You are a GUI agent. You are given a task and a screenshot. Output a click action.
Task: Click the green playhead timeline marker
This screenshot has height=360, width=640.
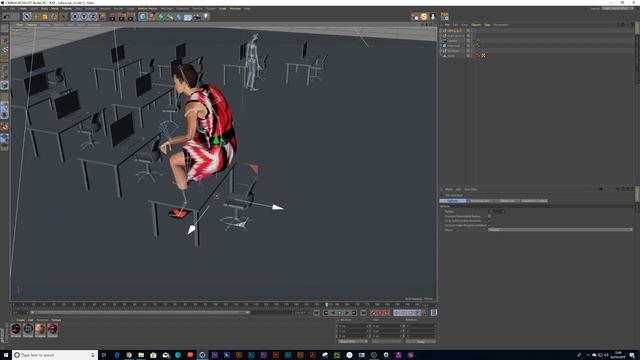[327, 304]
